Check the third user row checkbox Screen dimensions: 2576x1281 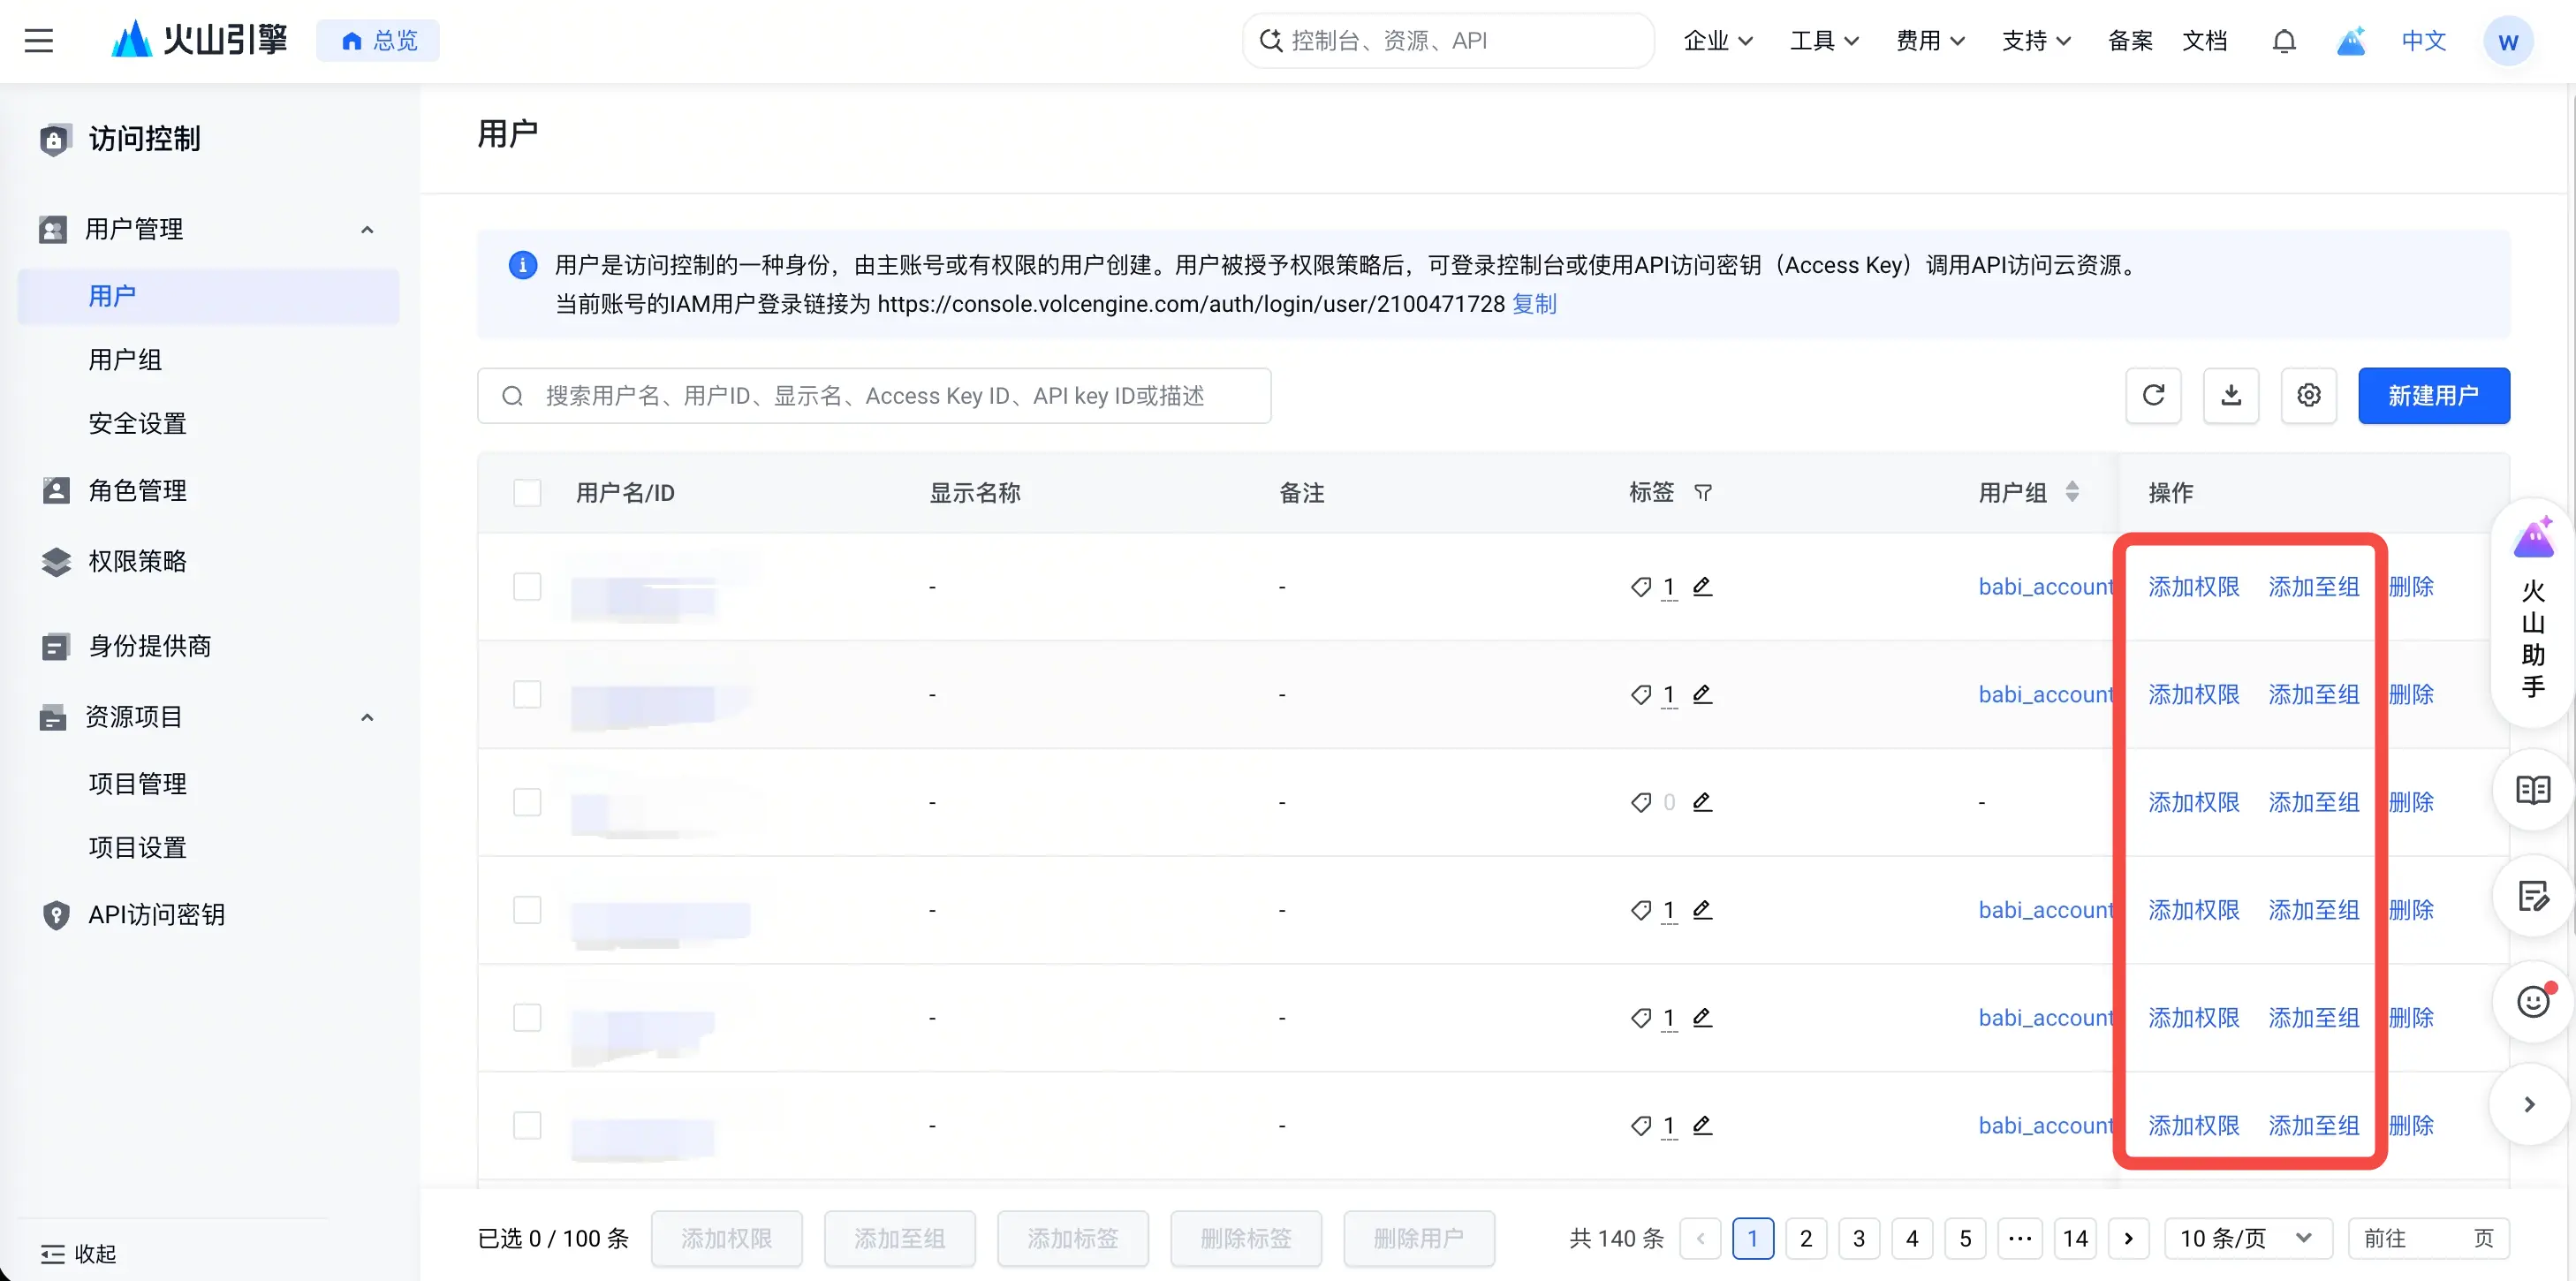[x=527, y=802]
